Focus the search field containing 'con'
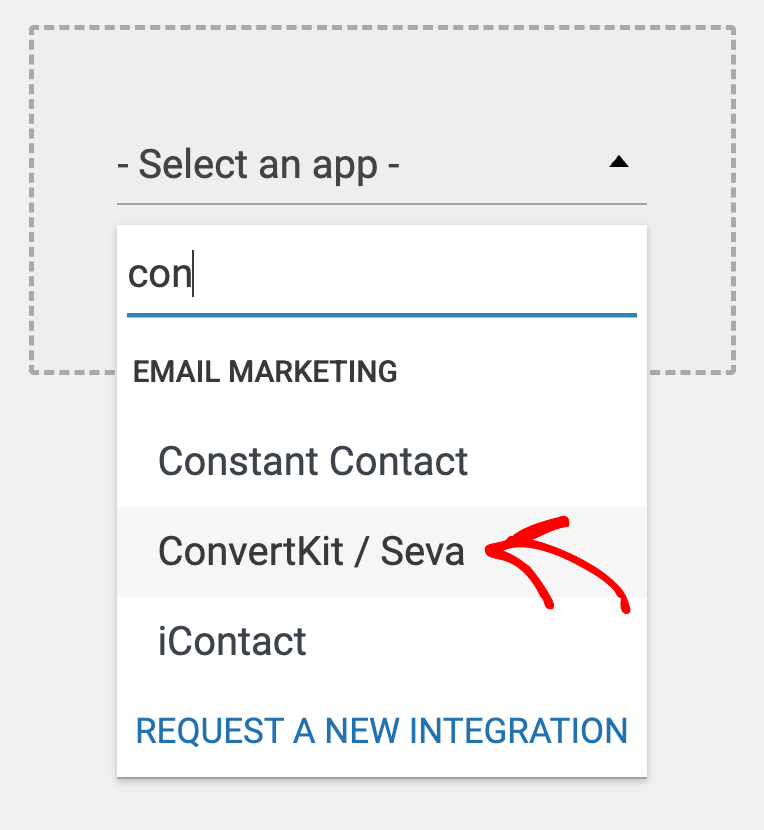Image resolution: width=764 pixels, height=830 pixels. coord(381,274)
